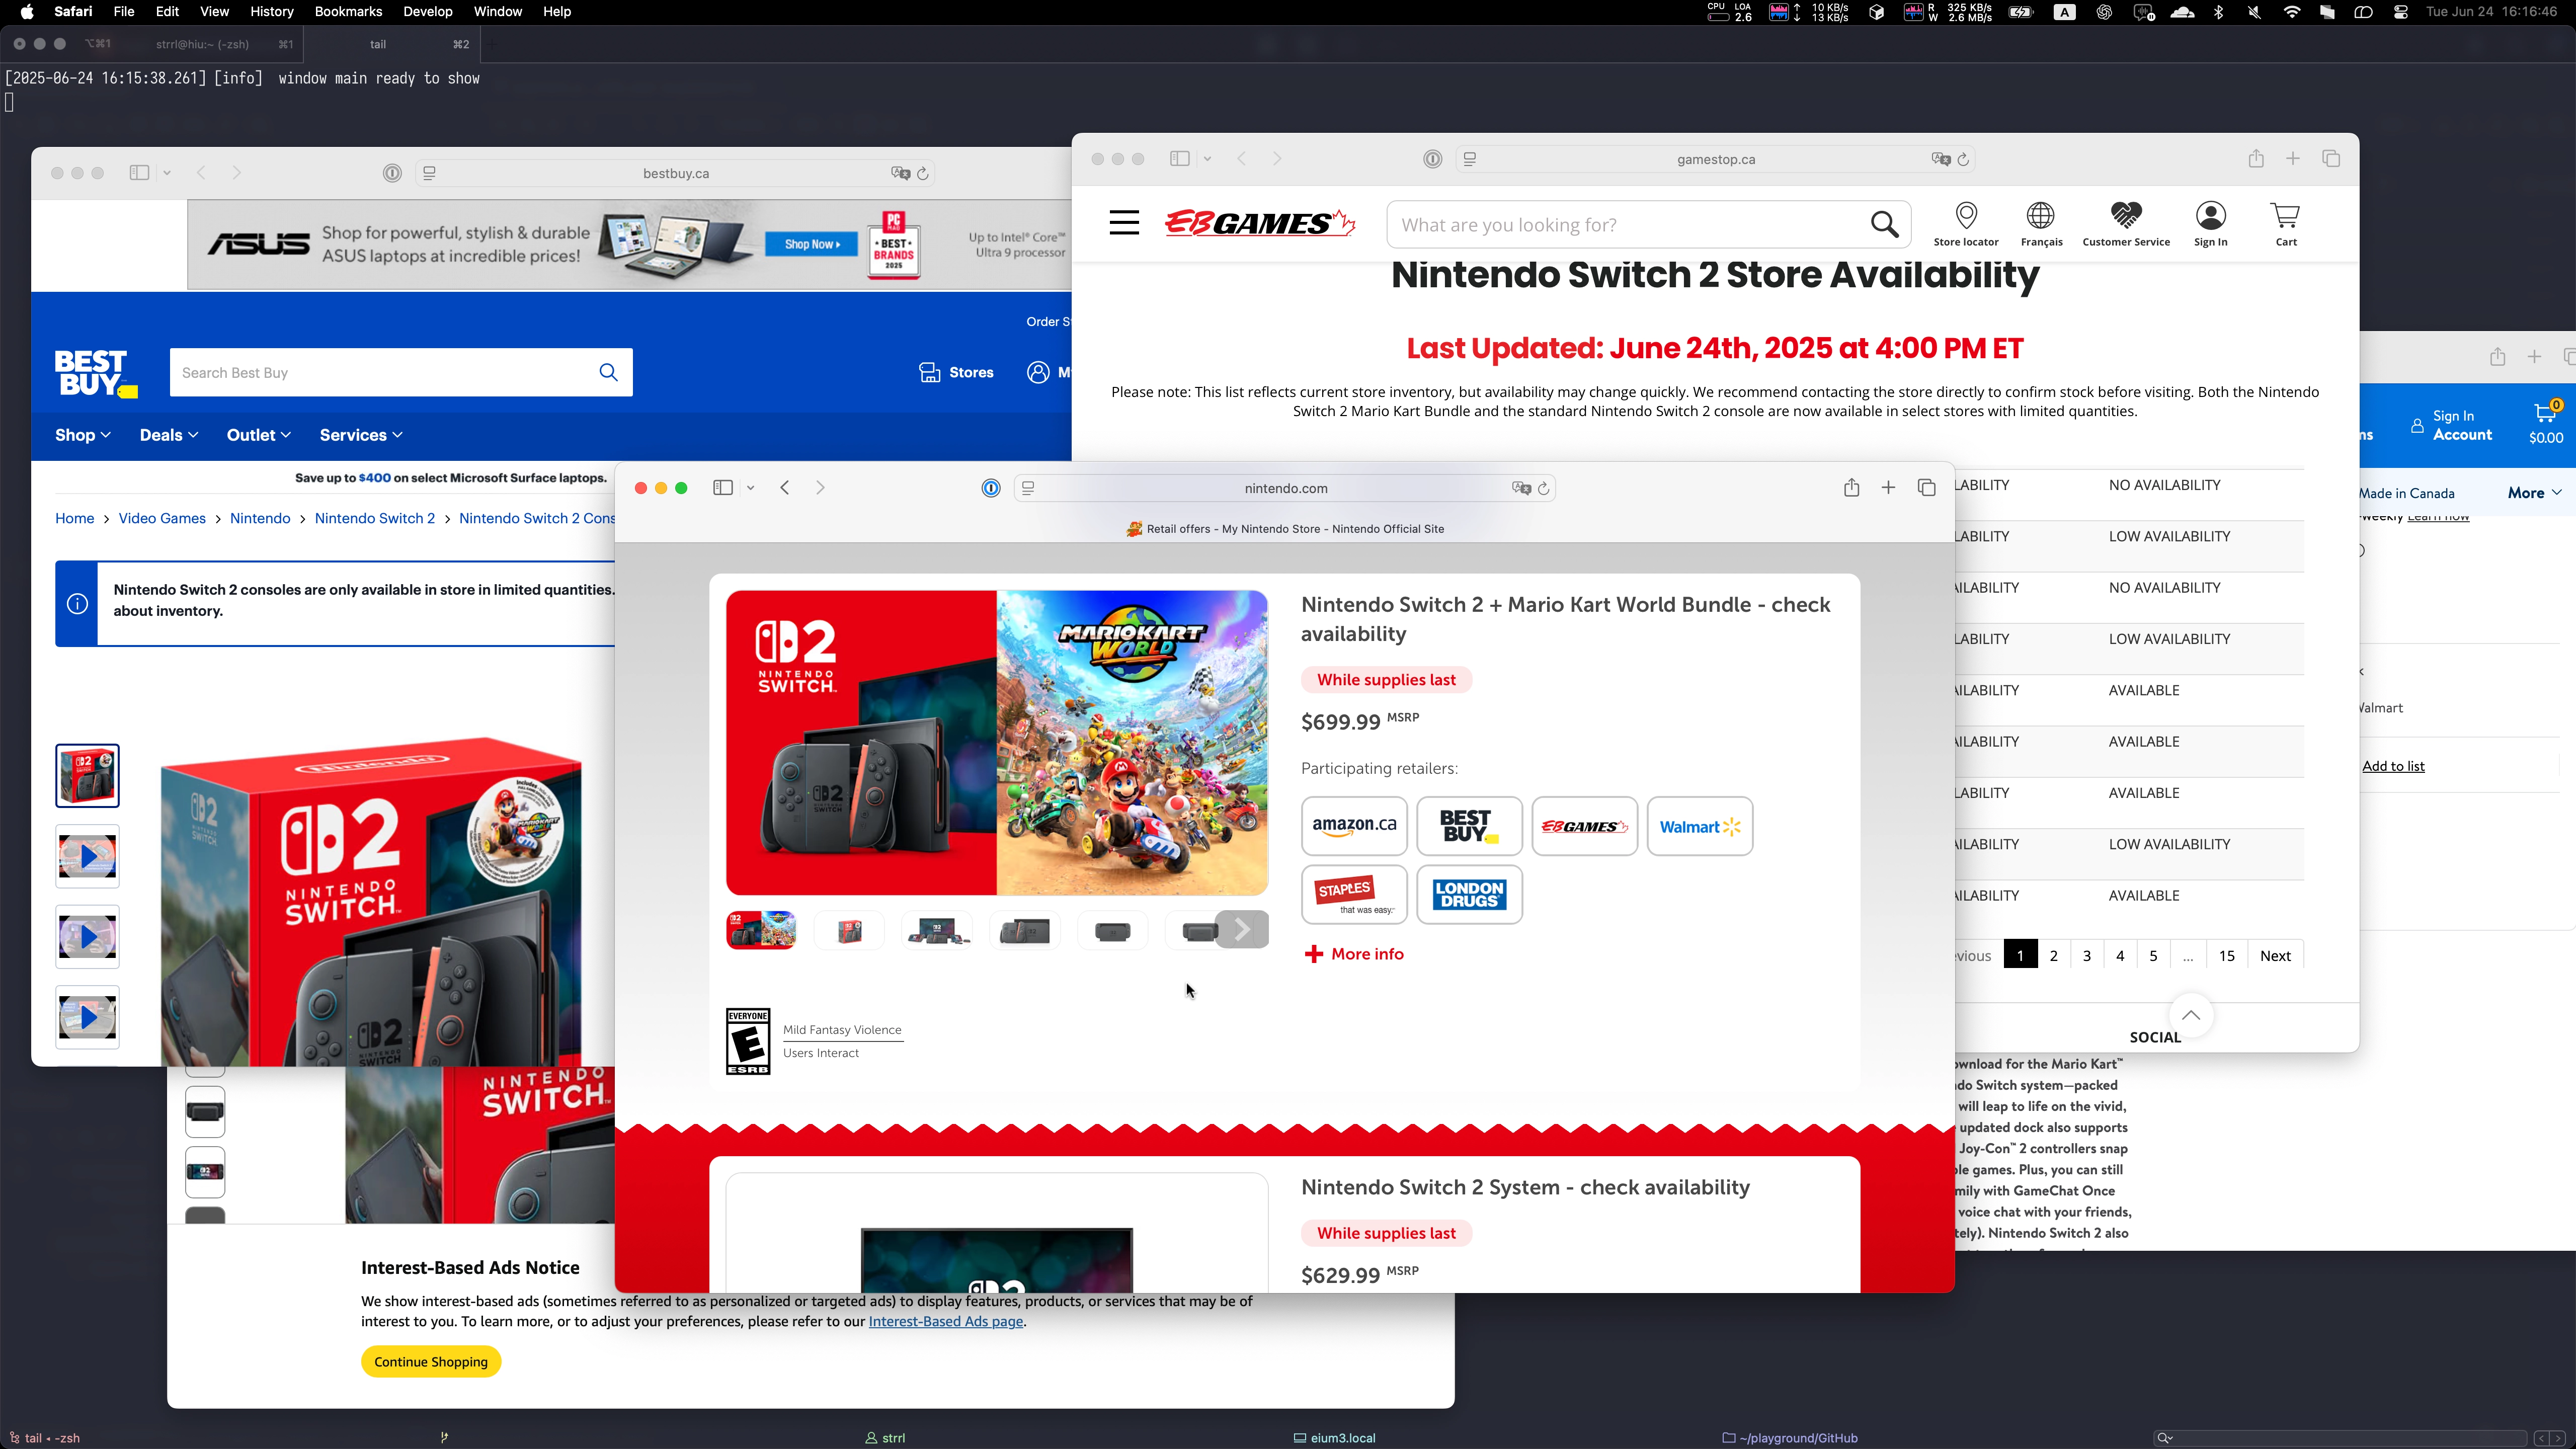The width and height of the screenshot is (2576, 1449).
Task: Toggle the sidebar in the Nintendo window
Action: (x=722, y=487)
